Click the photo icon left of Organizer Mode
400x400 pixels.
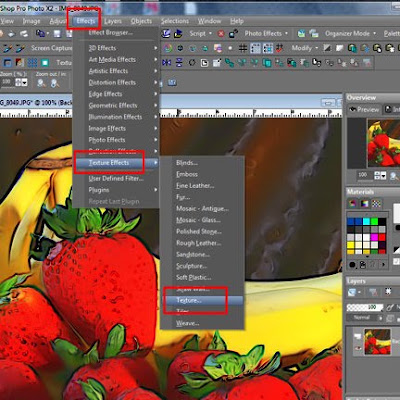pyautogui.click(x=314, y=34)
